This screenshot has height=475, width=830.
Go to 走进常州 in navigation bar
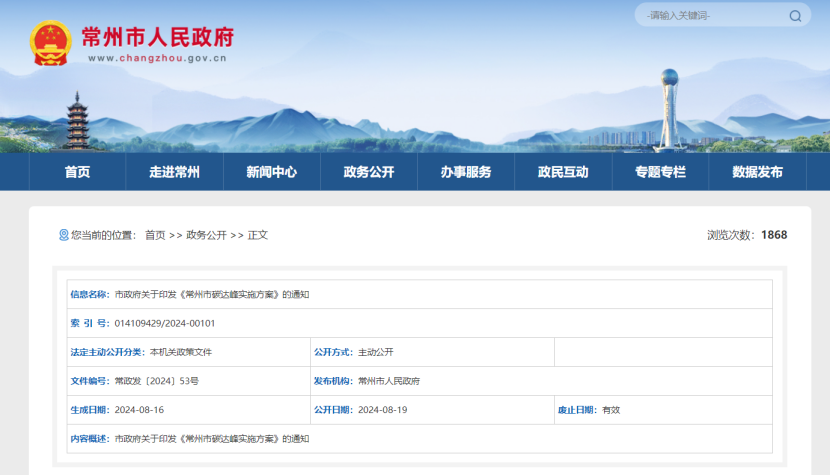click(174, 172)
